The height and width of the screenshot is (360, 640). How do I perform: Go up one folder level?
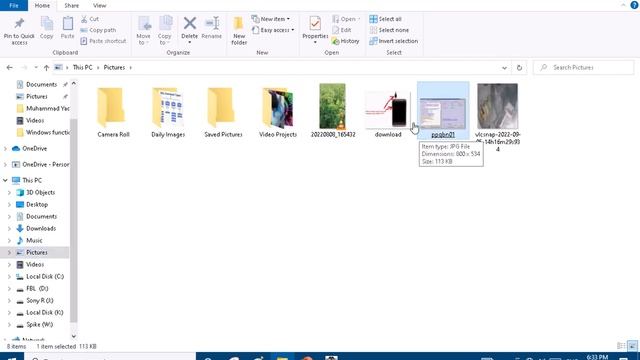[46, 67]
